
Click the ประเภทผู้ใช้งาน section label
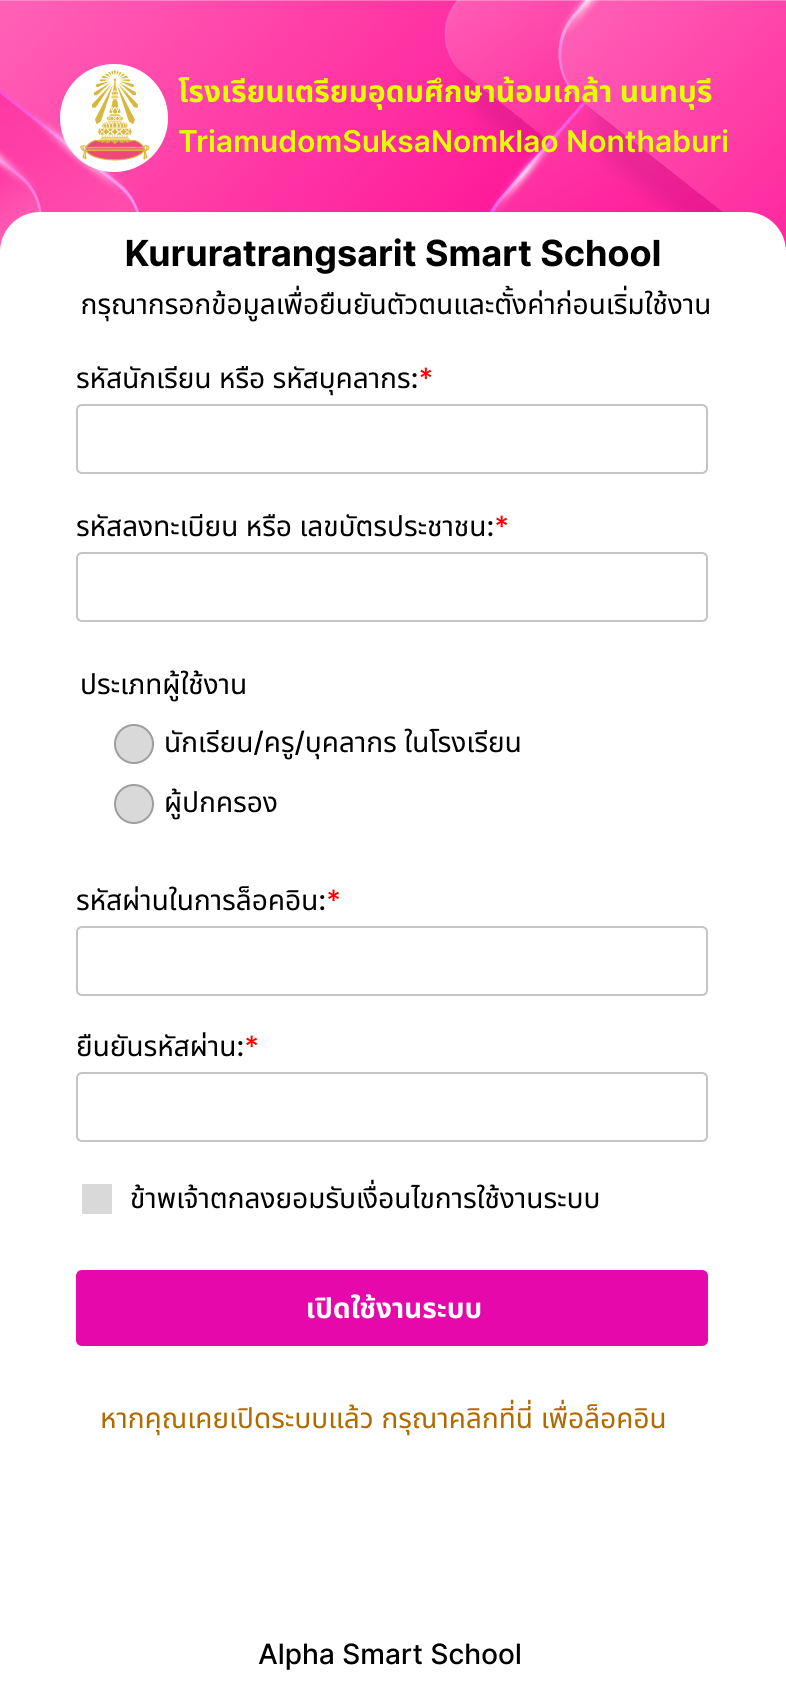pyautogui.click(x=163, y=685)
